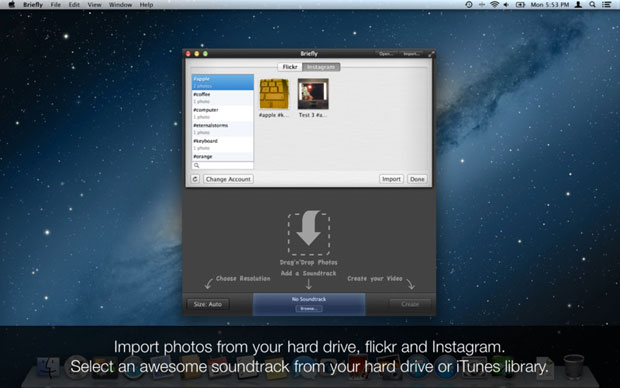Open the Window menu
Viewport: 620px width, 388px height.
(x=120, y=5)
